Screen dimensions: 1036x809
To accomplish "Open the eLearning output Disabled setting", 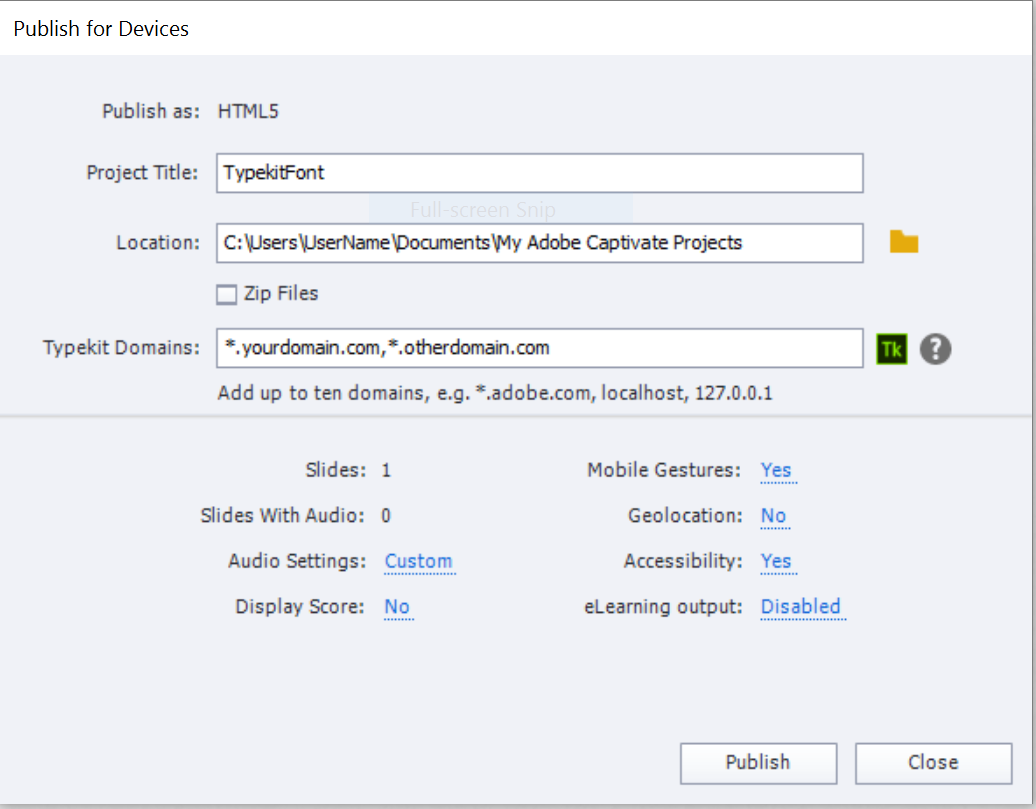I will pos(800,607).
